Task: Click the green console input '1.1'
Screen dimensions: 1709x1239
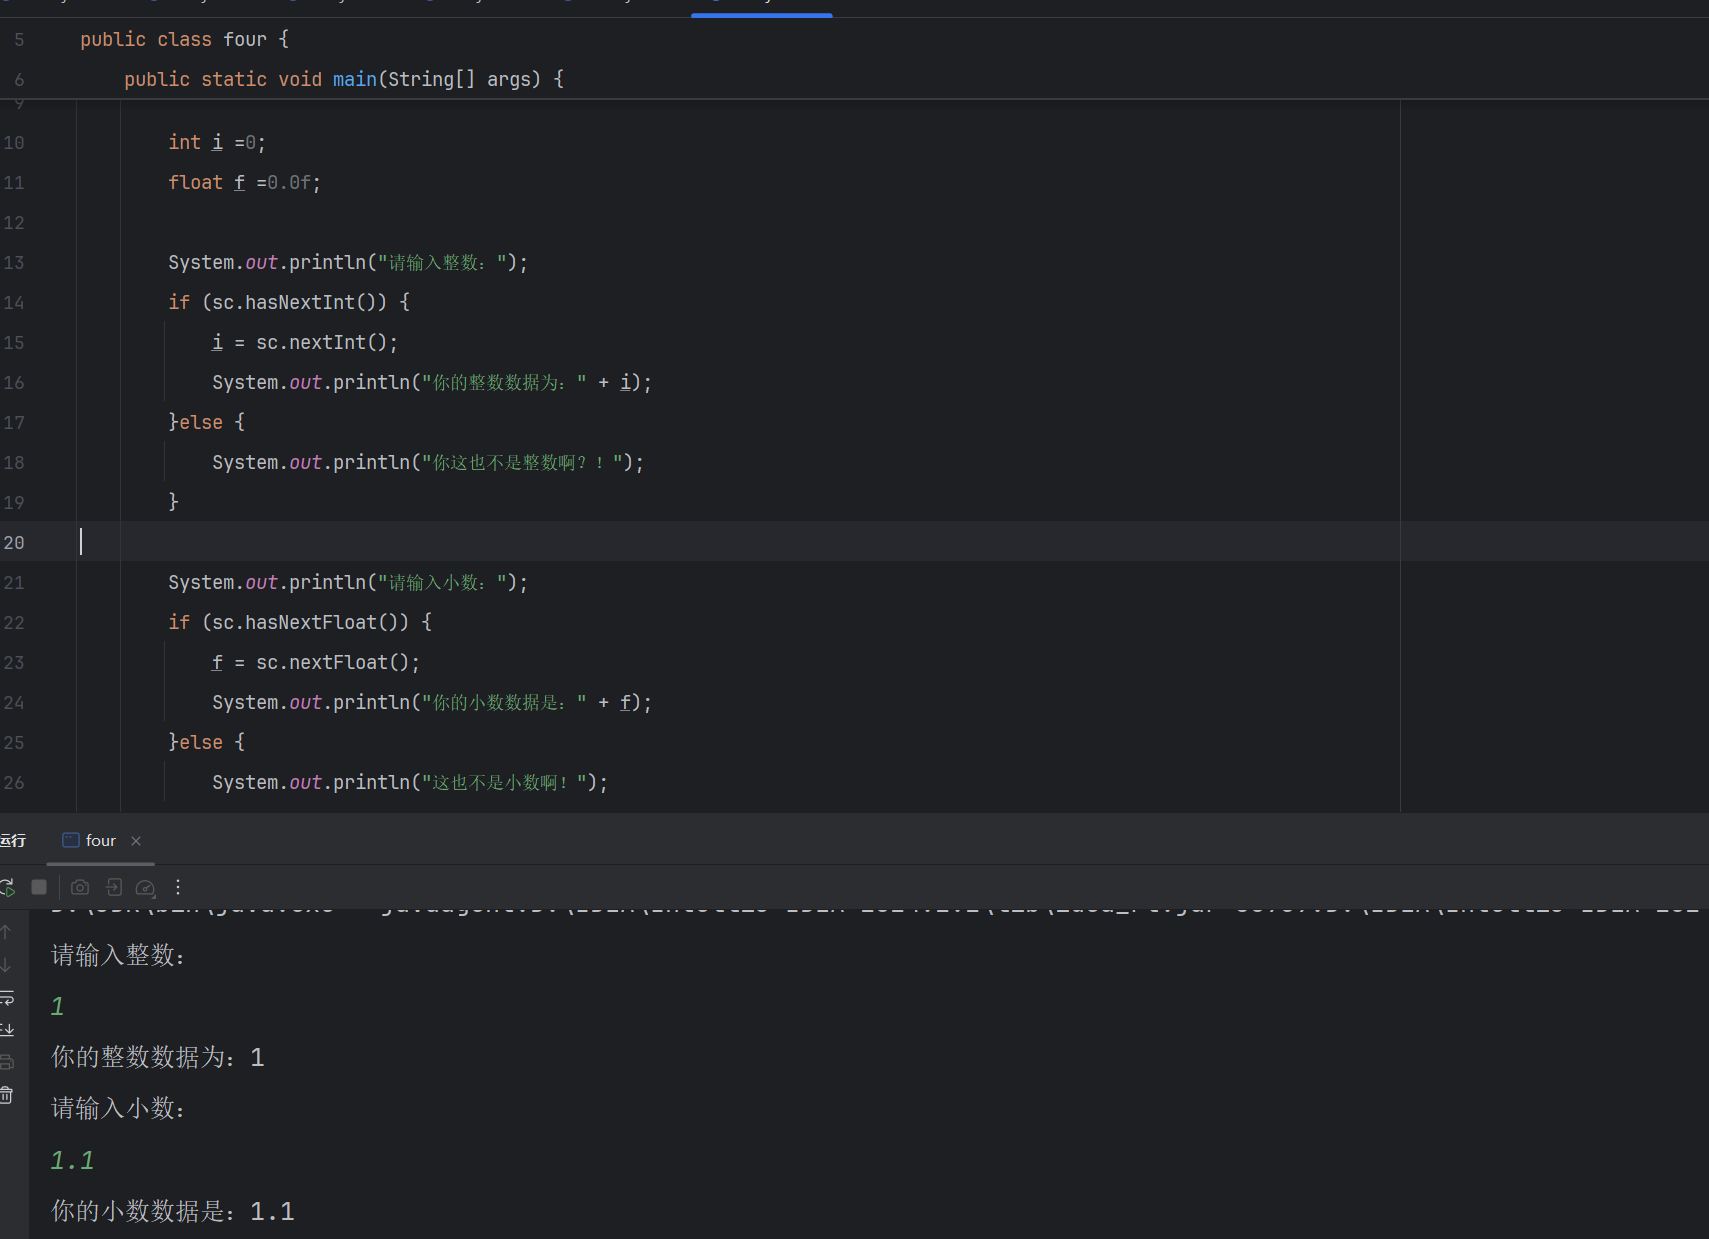Action: point(72,1161)
